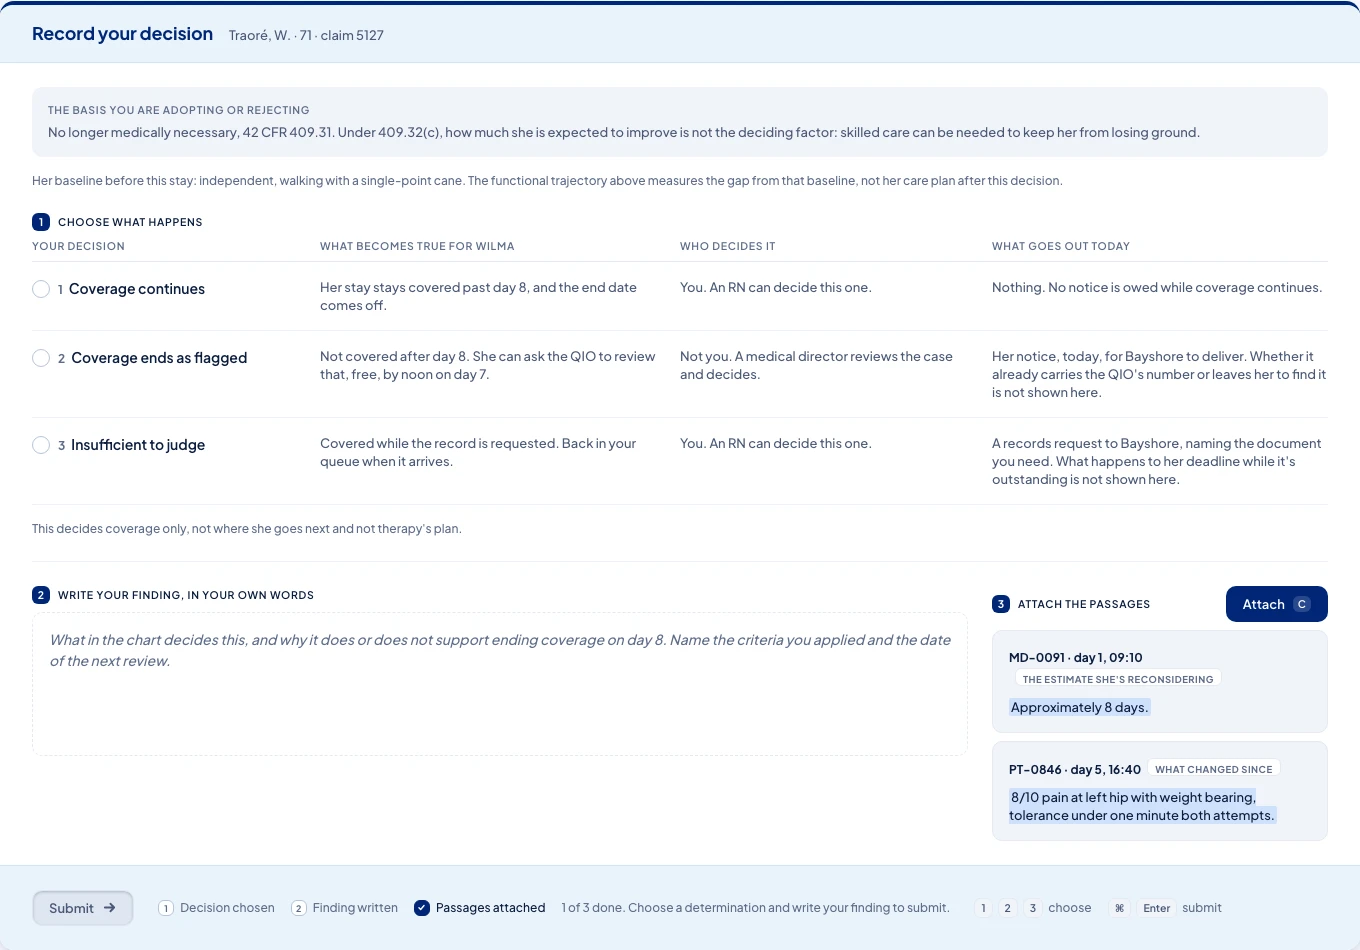Click the highlighted 'Approximately 8 days.' passage
Screen dimensions: 1360x950
1080,707
